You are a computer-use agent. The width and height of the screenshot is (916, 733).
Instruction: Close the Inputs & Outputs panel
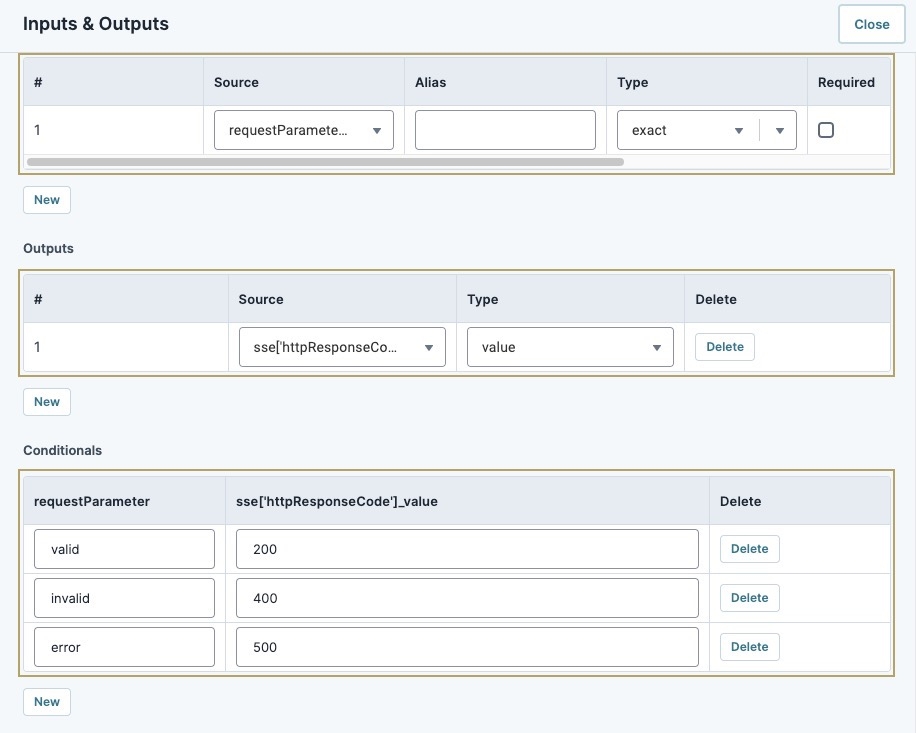[x=872, y=25]
